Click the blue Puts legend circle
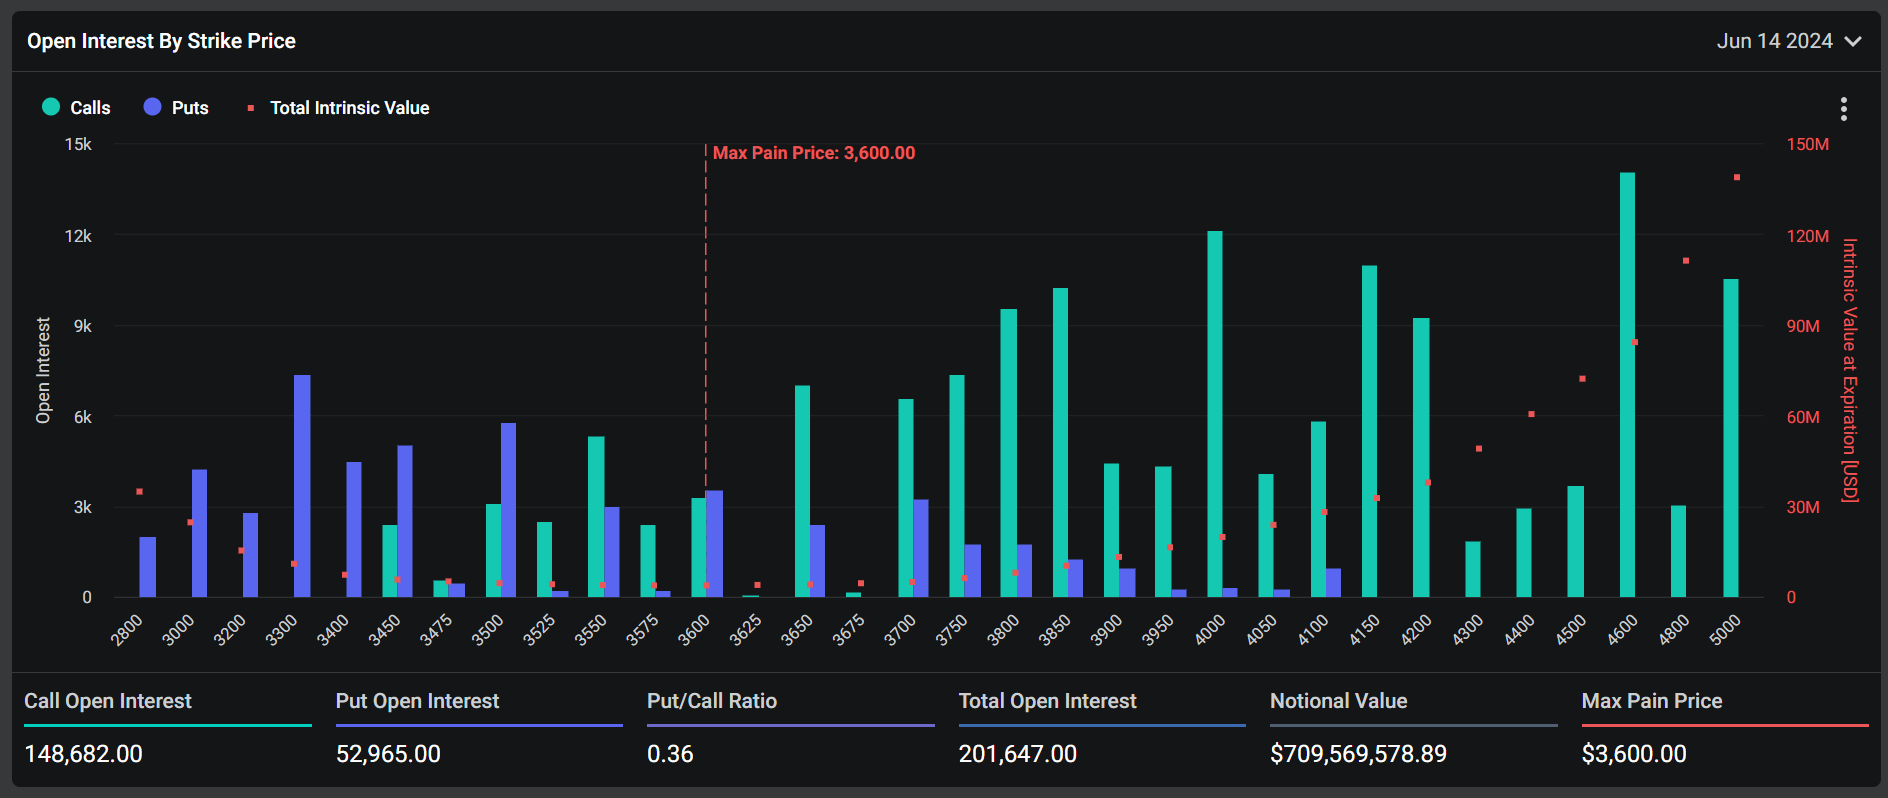 click(152, 107)
